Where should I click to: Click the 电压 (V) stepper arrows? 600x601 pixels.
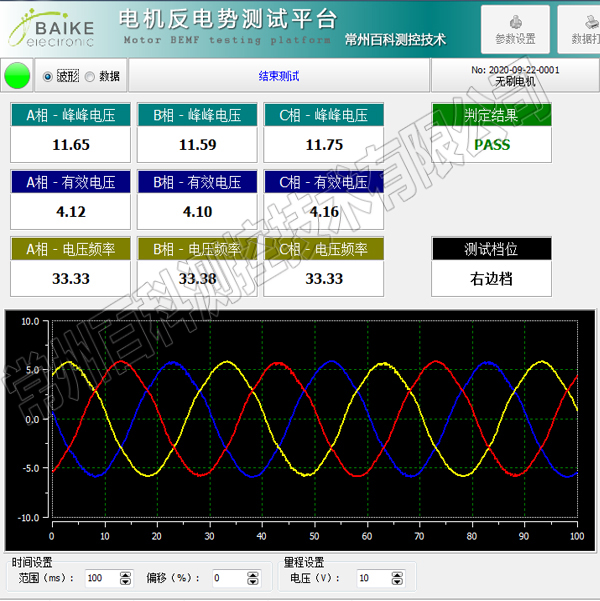click(x=398, y=578)
